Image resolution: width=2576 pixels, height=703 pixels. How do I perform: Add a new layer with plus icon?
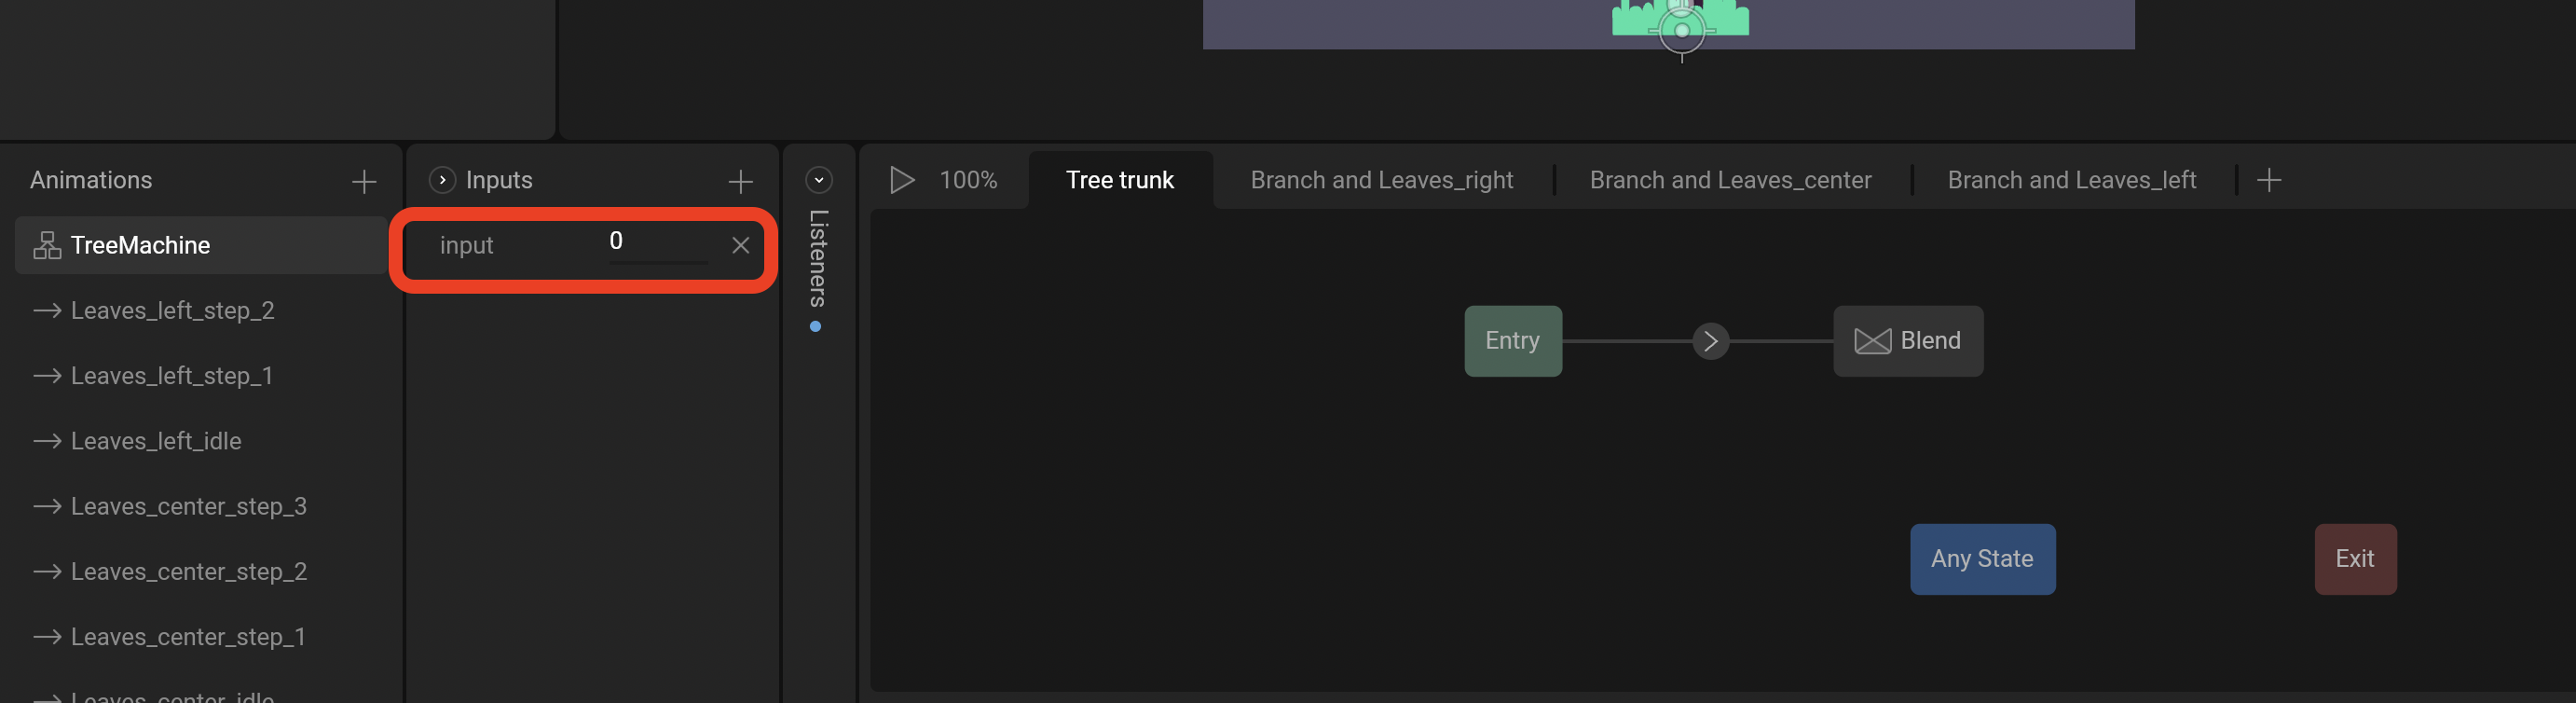coord(2269,180)
